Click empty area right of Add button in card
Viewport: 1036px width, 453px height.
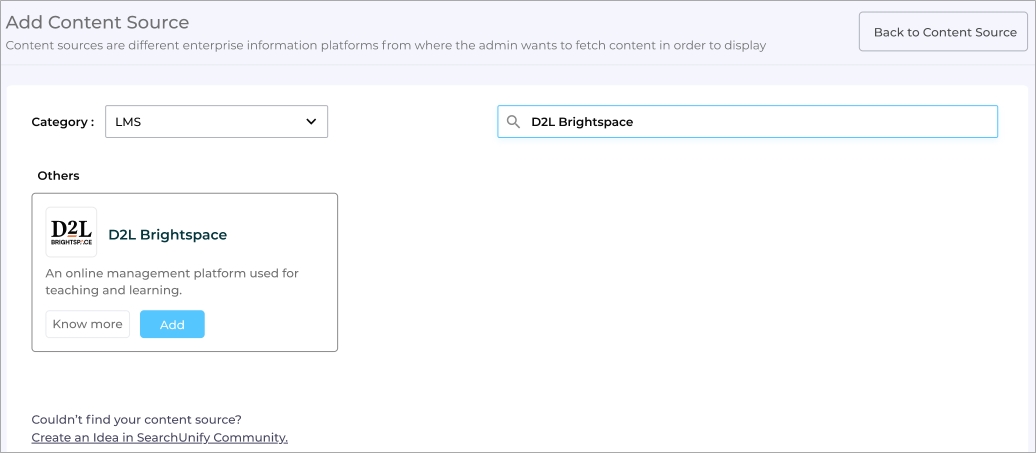[268, 324]
